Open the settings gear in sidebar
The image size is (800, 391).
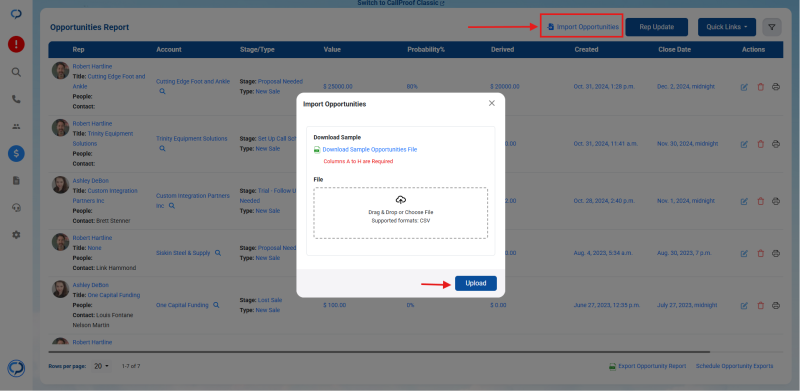point(16,235)
